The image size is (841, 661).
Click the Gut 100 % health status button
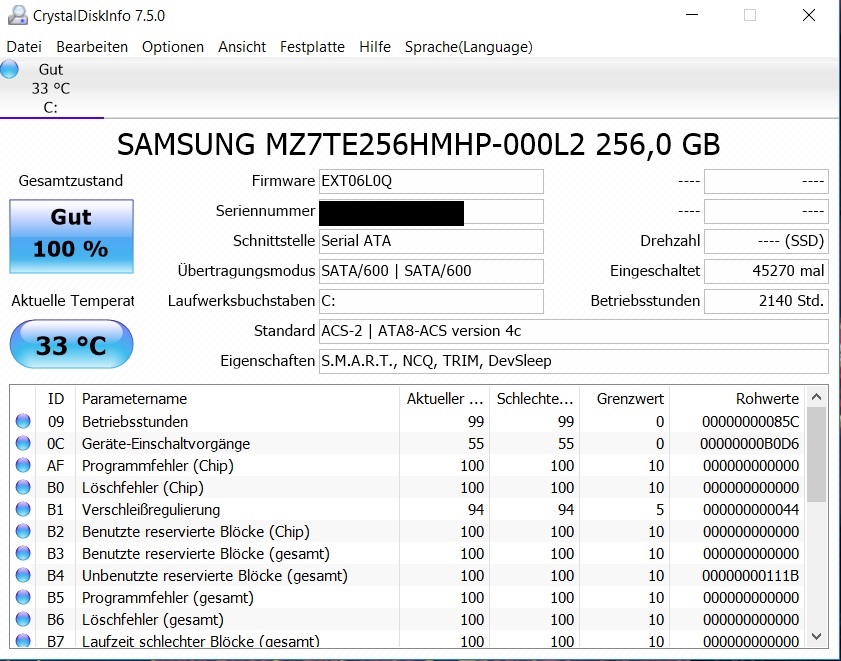(x=71, y=236)
